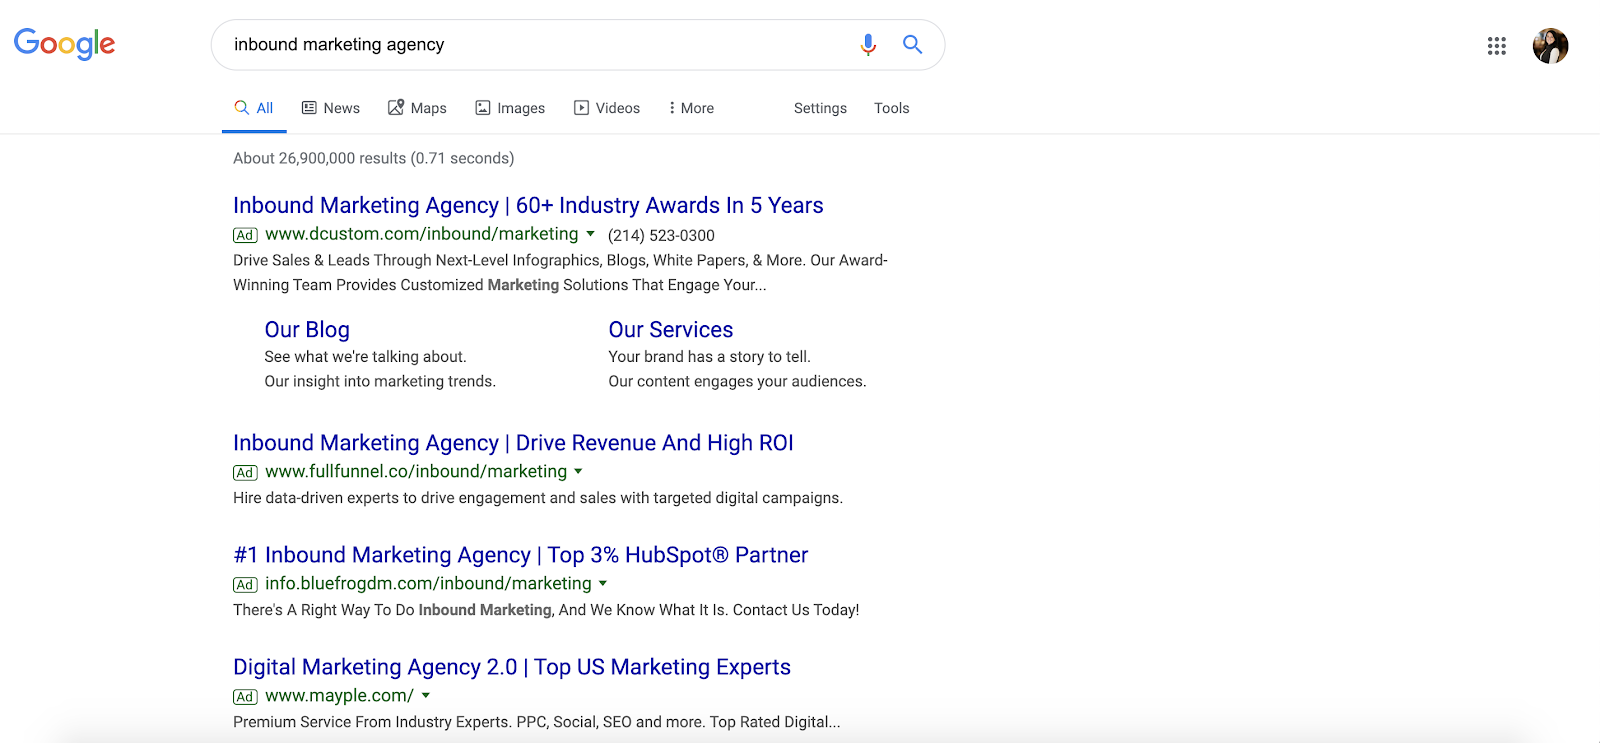
Task: Click the 'Drive Sales & Leads' description
Action: pyautogui.click(x=560, y=272)
